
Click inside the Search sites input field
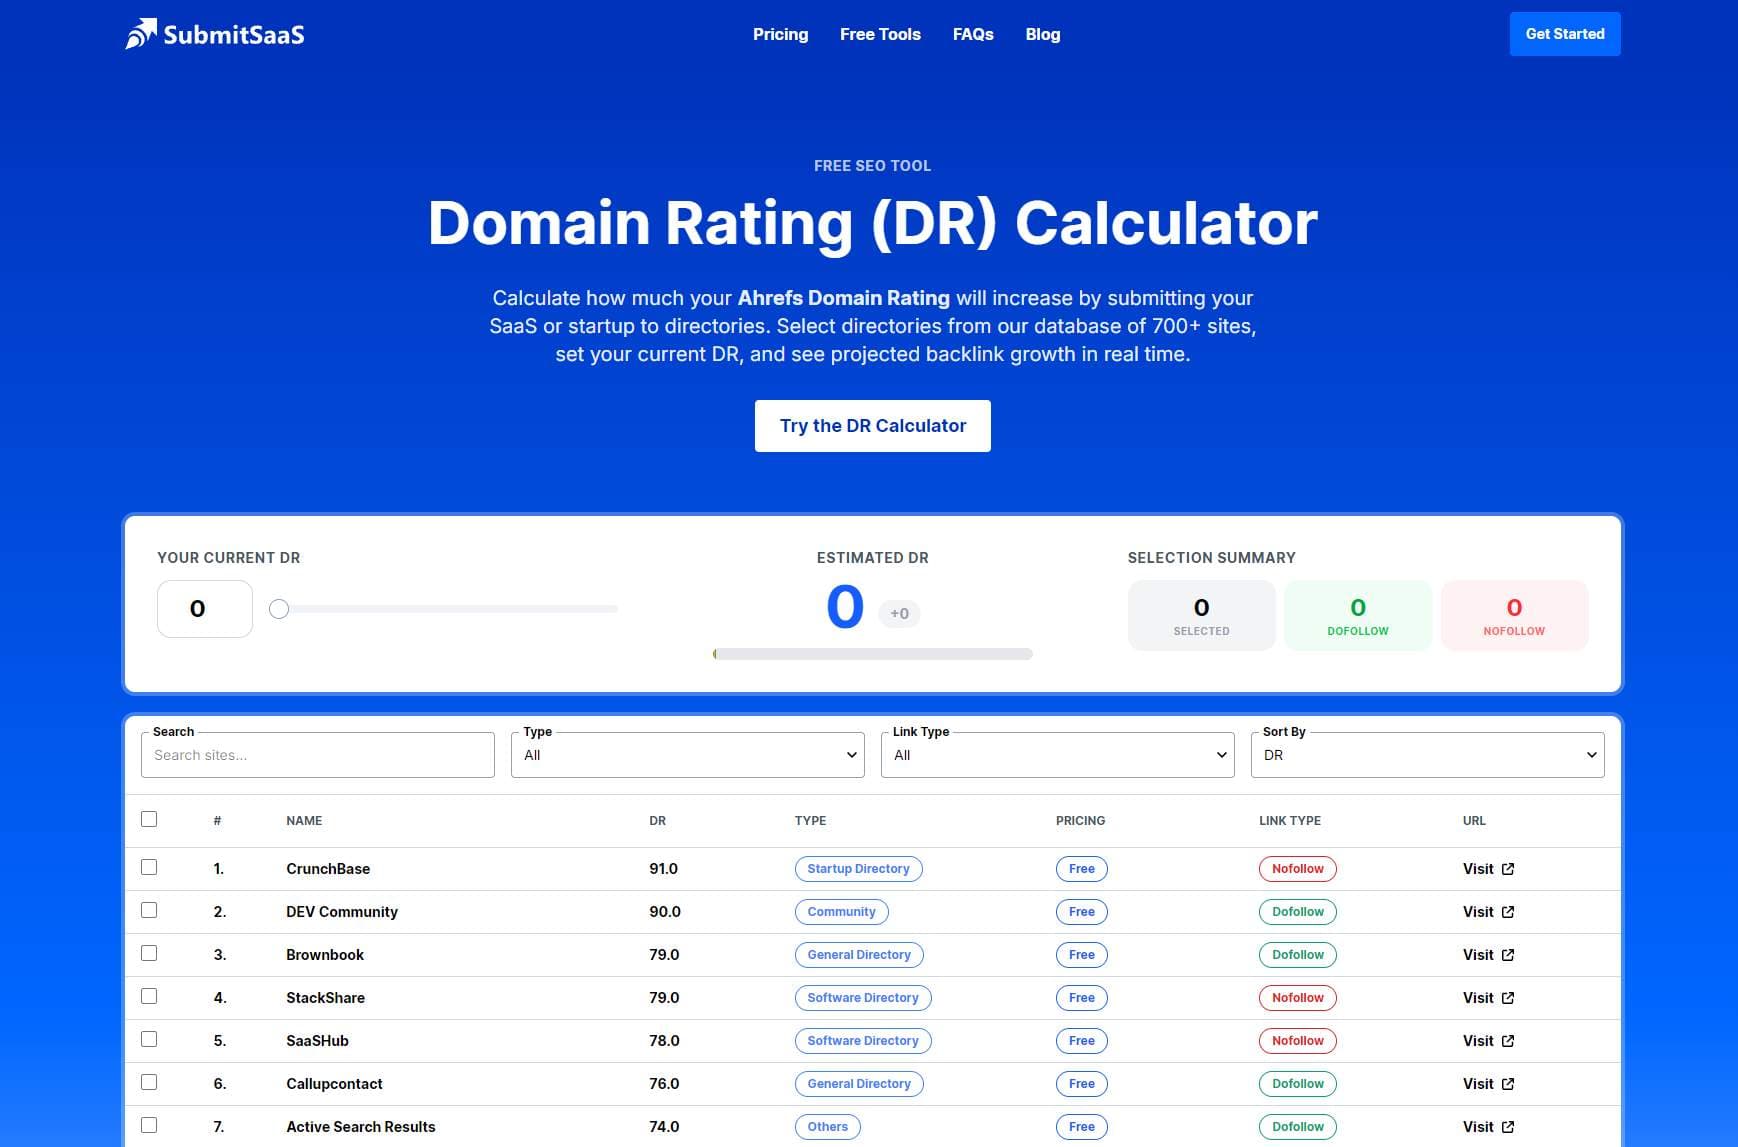tap(317, 754)
